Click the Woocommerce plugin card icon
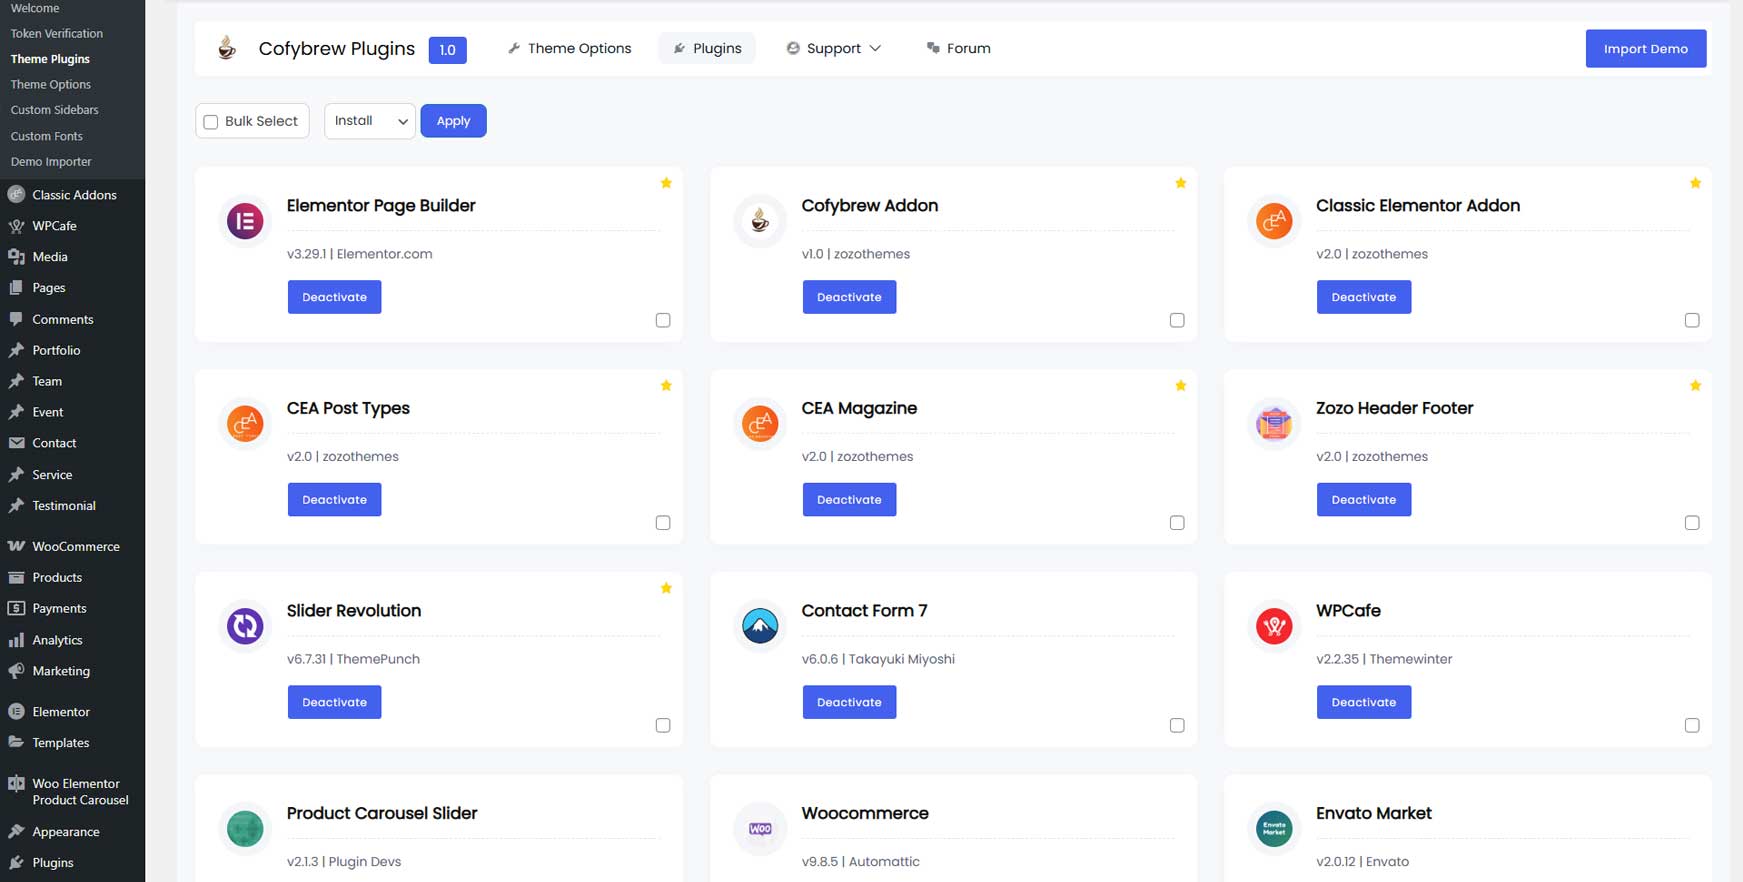 tap(760, 829)
